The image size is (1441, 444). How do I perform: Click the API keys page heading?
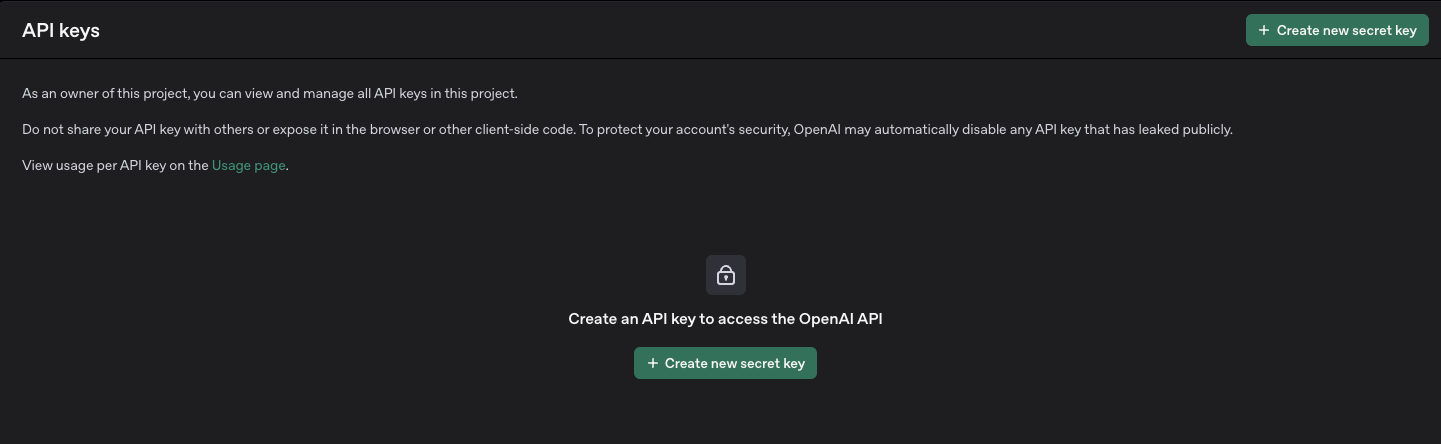point(61,30)
